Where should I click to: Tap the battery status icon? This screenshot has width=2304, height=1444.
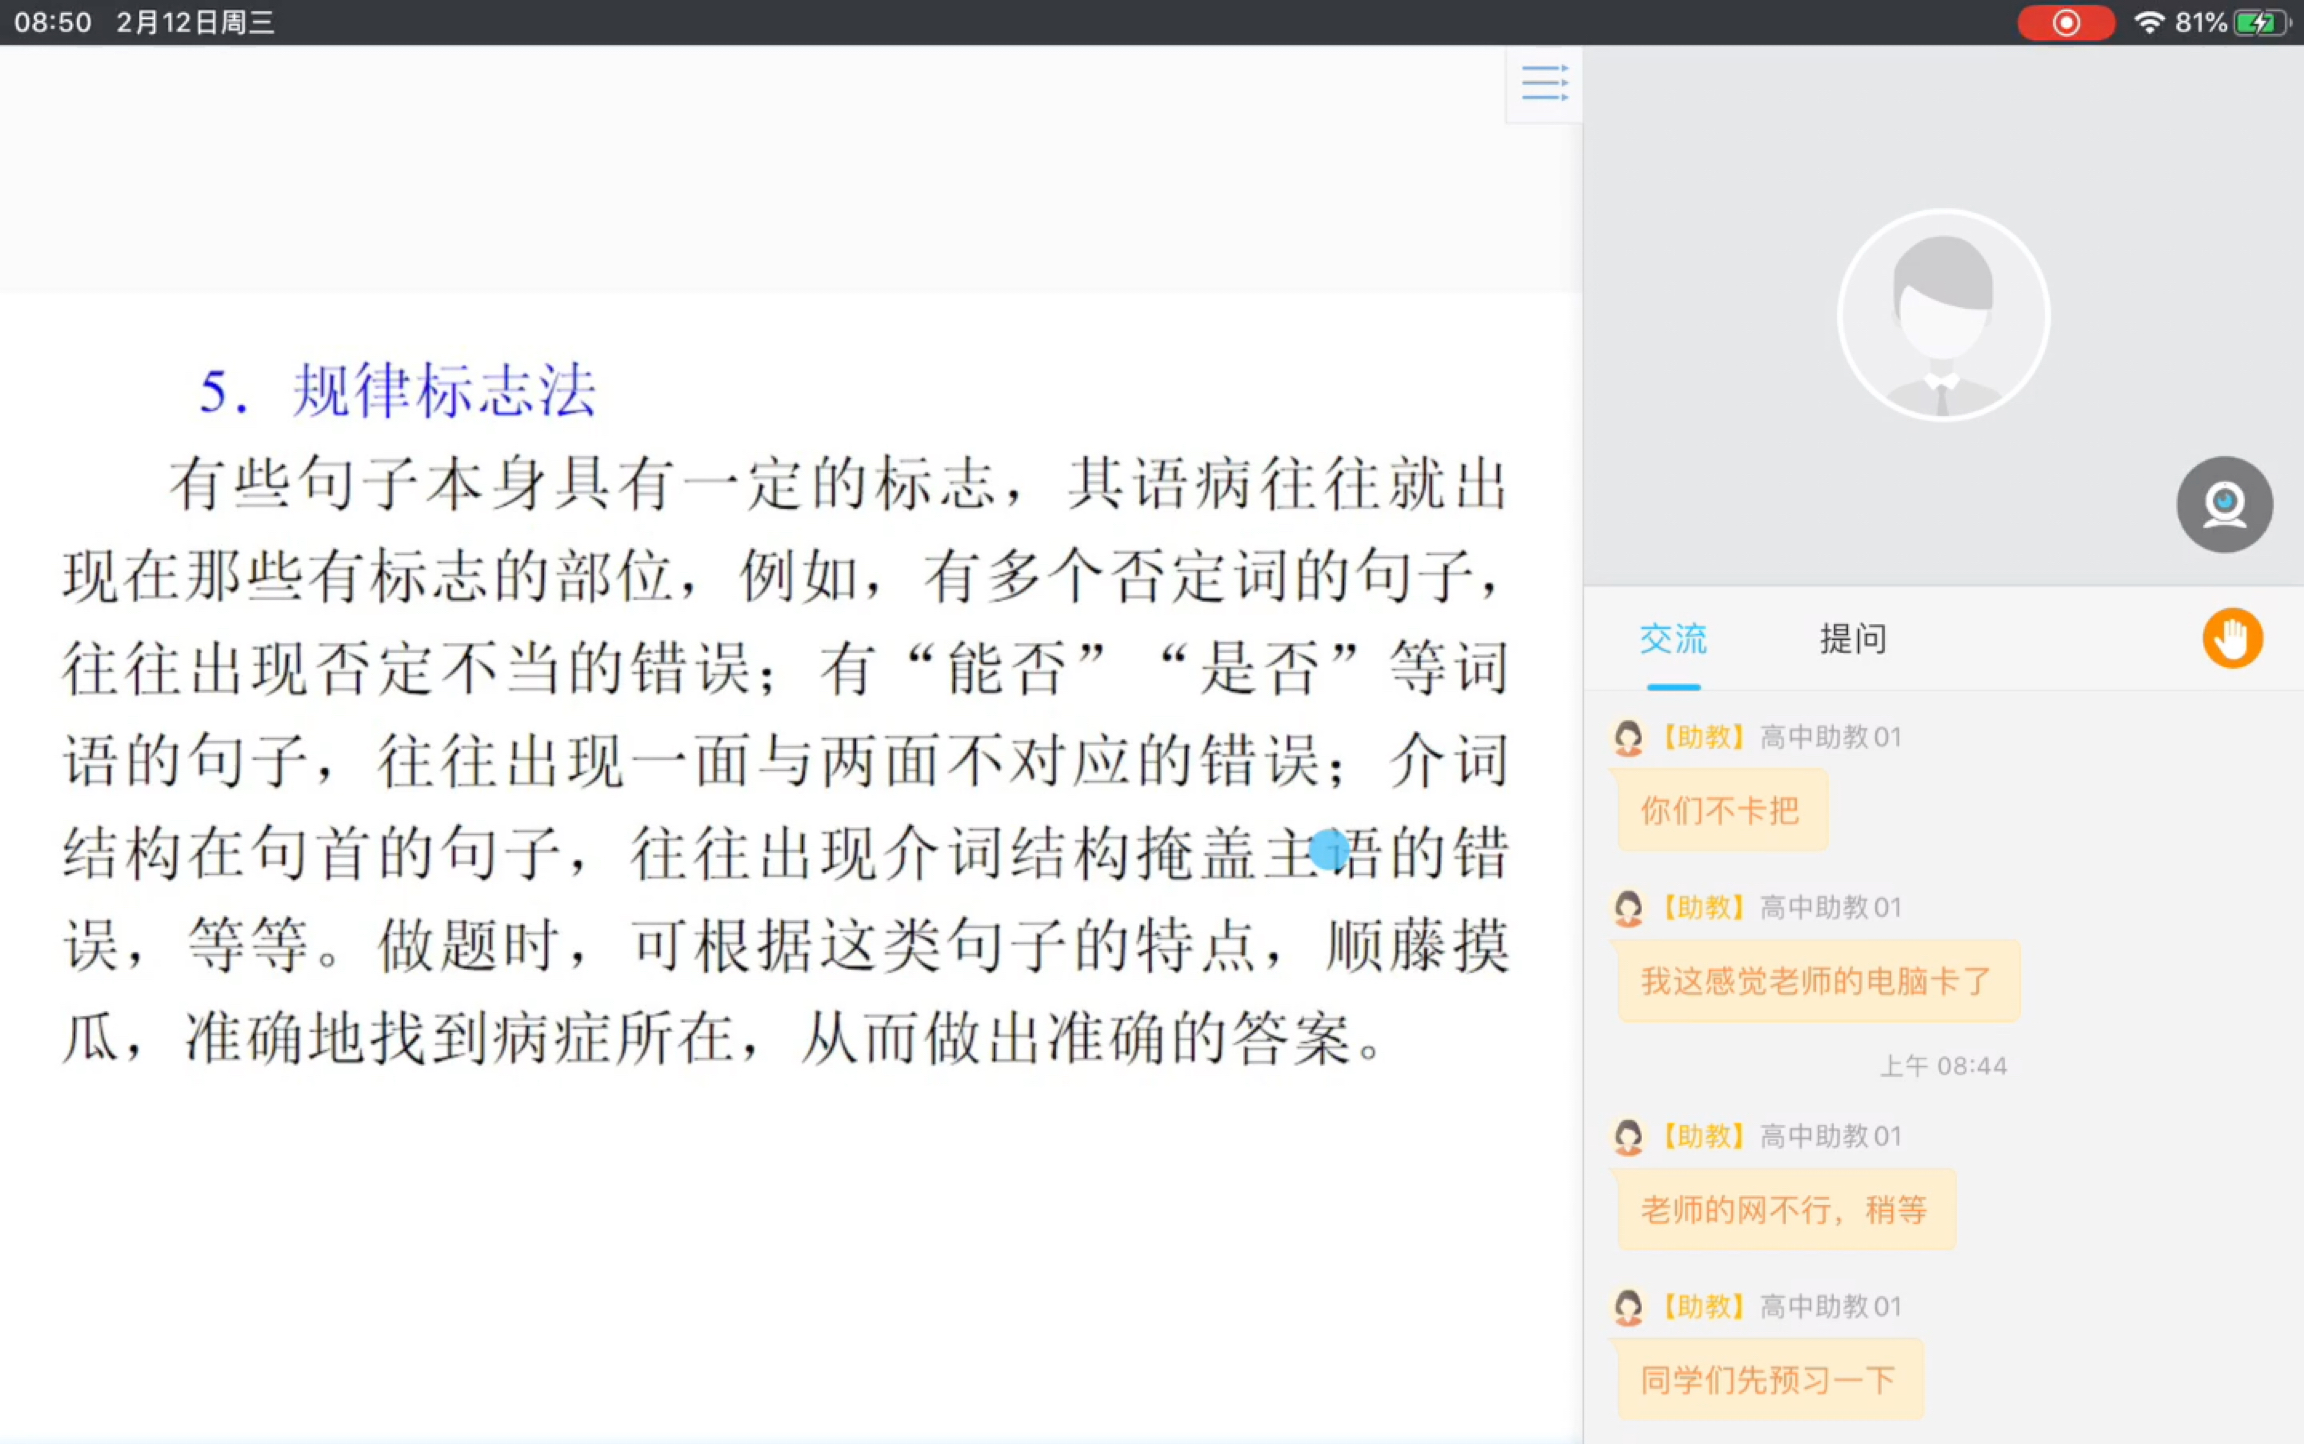tap(2262, 22)
